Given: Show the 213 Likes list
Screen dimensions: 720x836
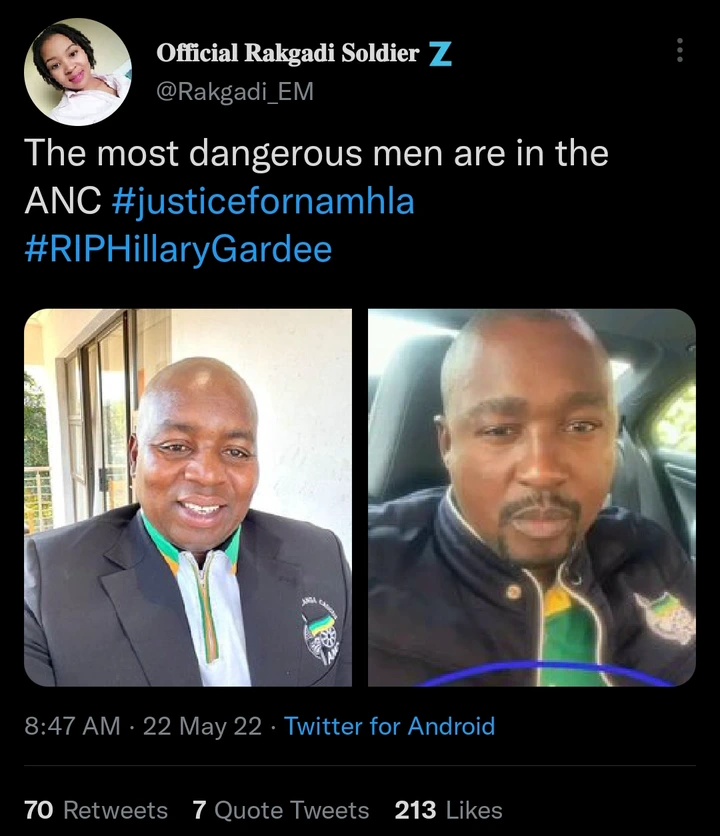Looking at the screenshot, I should coord(449,810).
